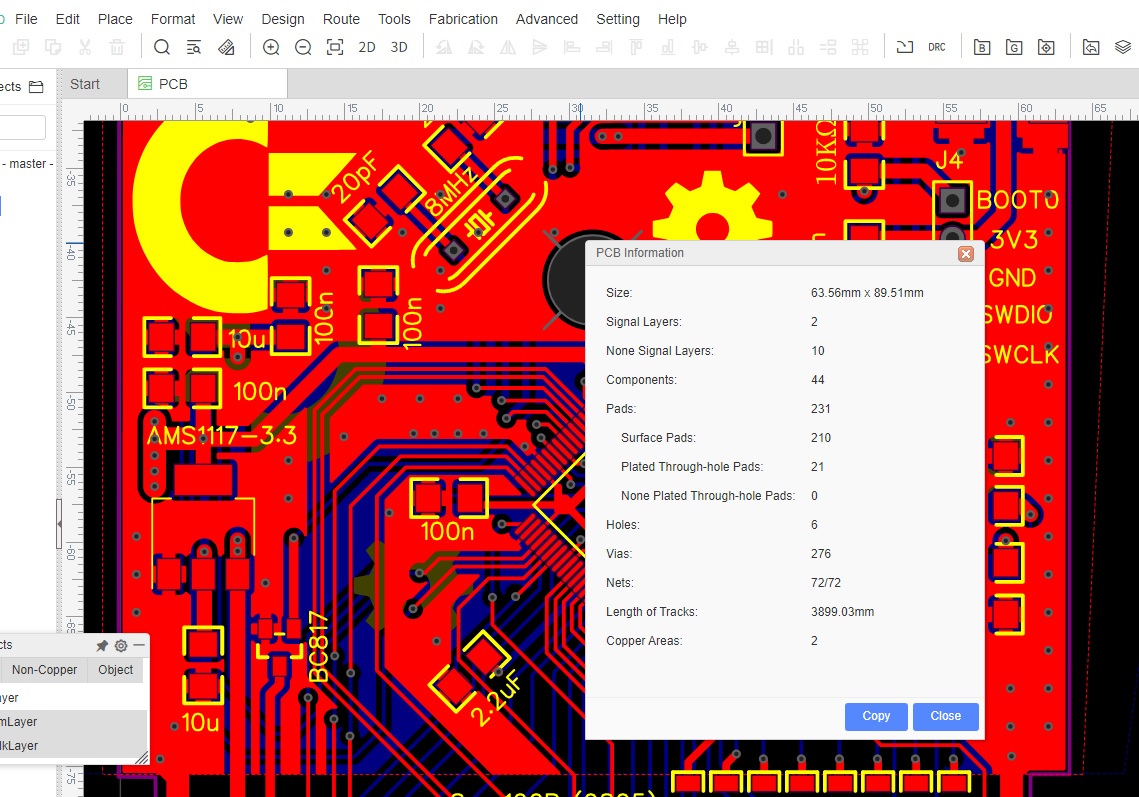1139x797 pixels.
Task: Collapse the Objects panel with the dash
Action: coord(137,645)
